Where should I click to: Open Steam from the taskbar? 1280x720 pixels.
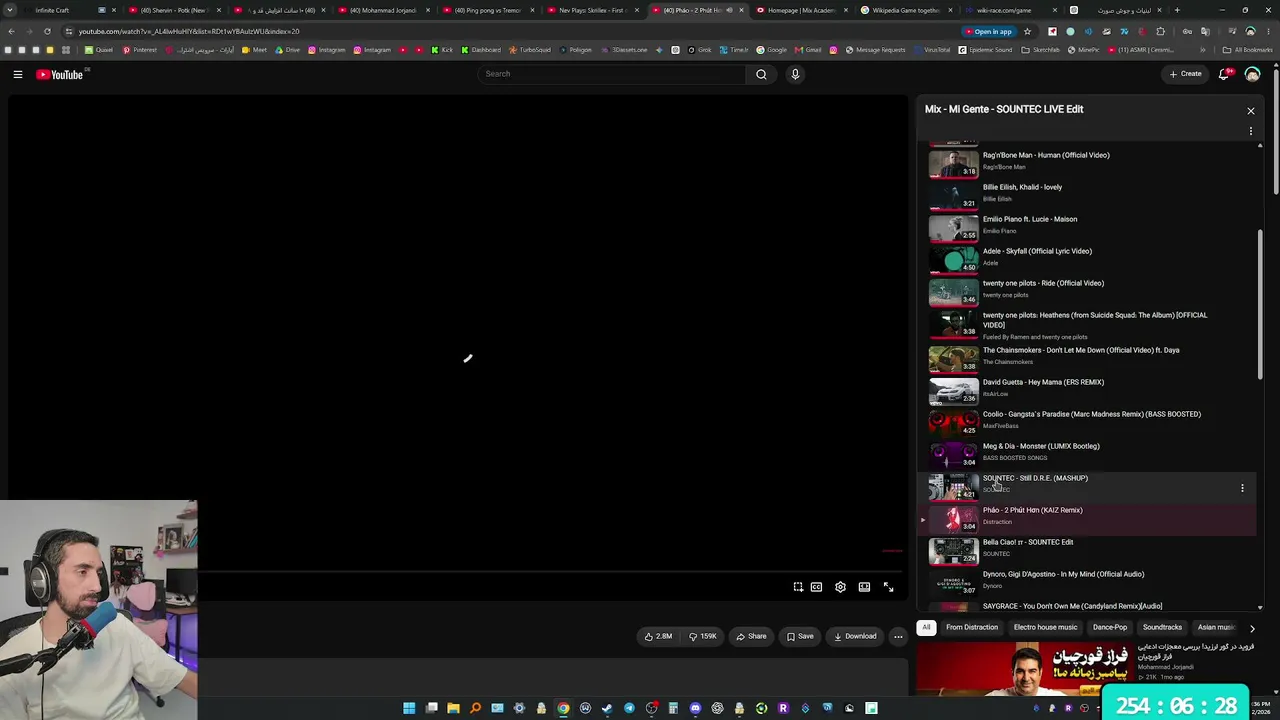pyautogui.click(x=607, y=708)
